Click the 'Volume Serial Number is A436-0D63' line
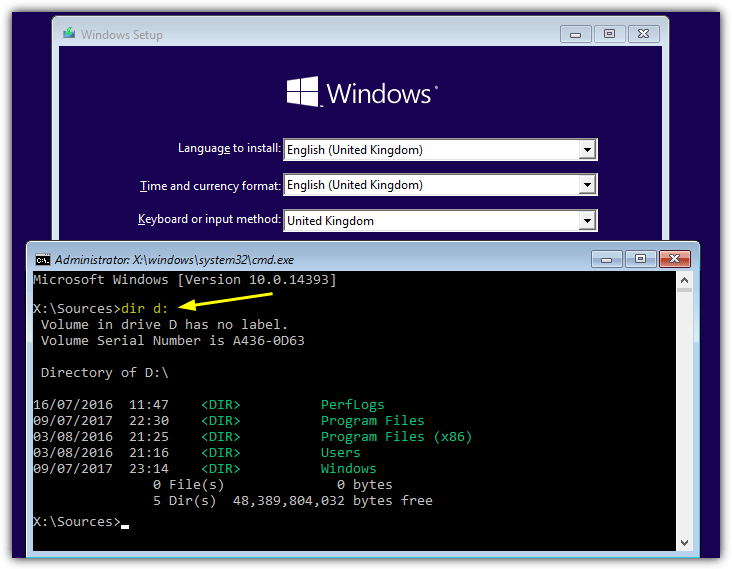The image size is (732, 569). [x=173, y=341]
